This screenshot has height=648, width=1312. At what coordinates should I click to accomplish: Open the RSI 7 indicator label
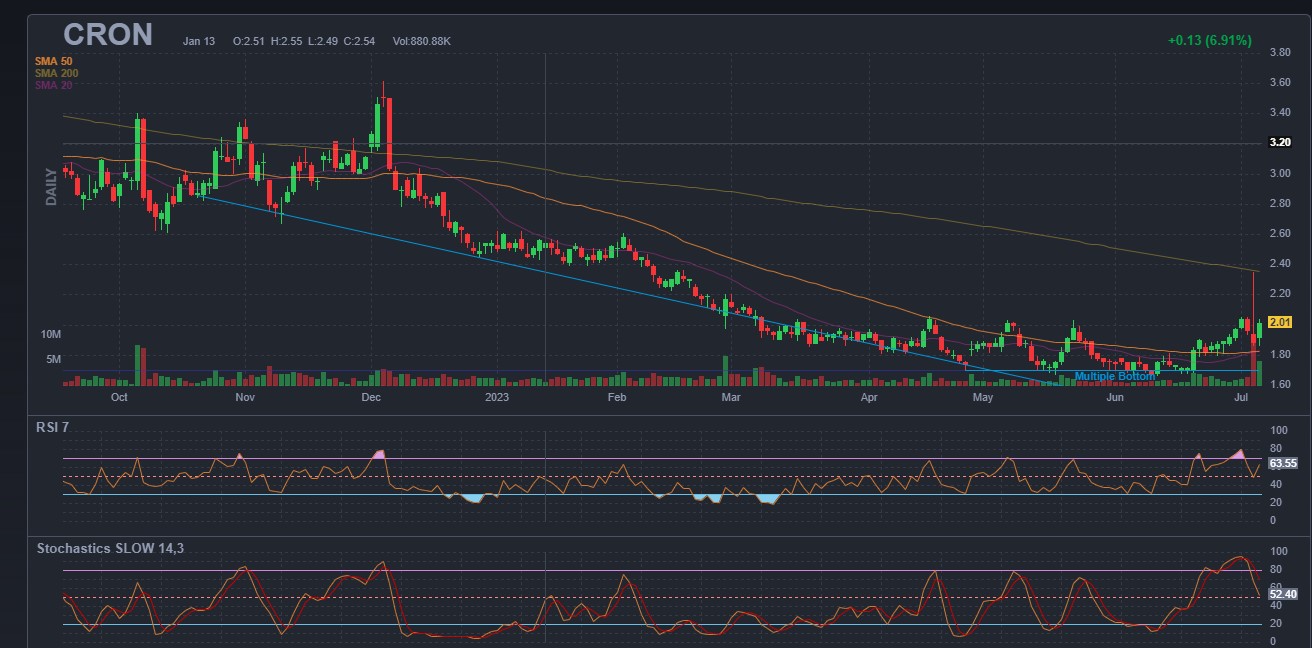(53, 428)
